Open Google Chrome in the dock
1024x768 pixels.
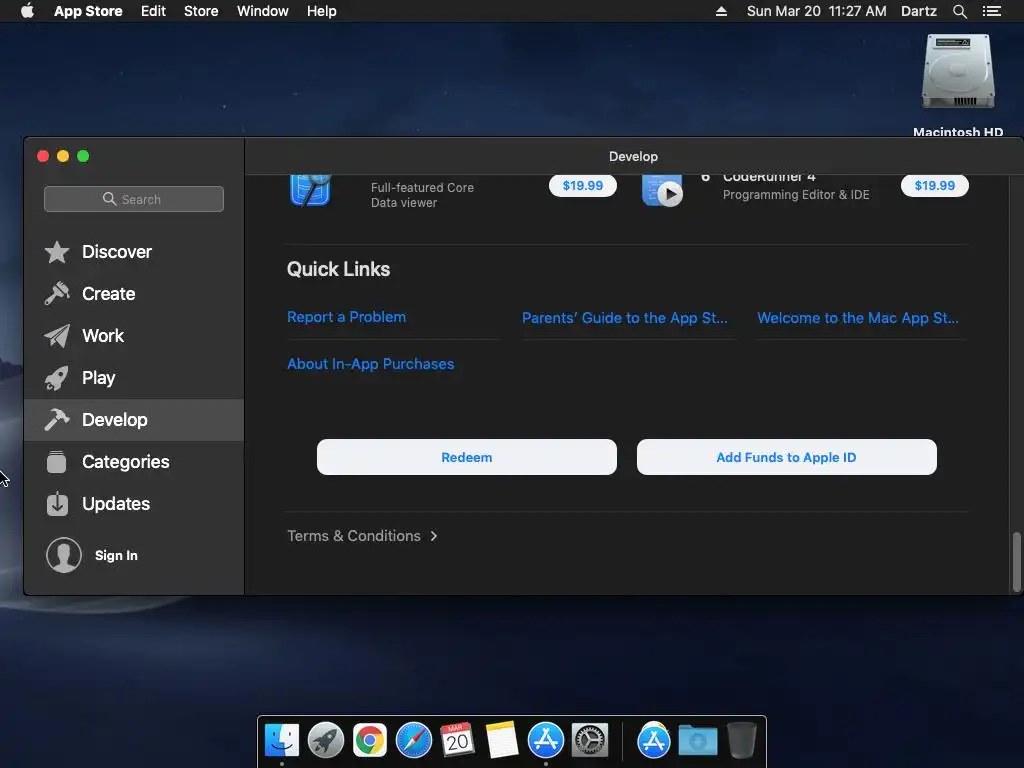pos(370,741)
